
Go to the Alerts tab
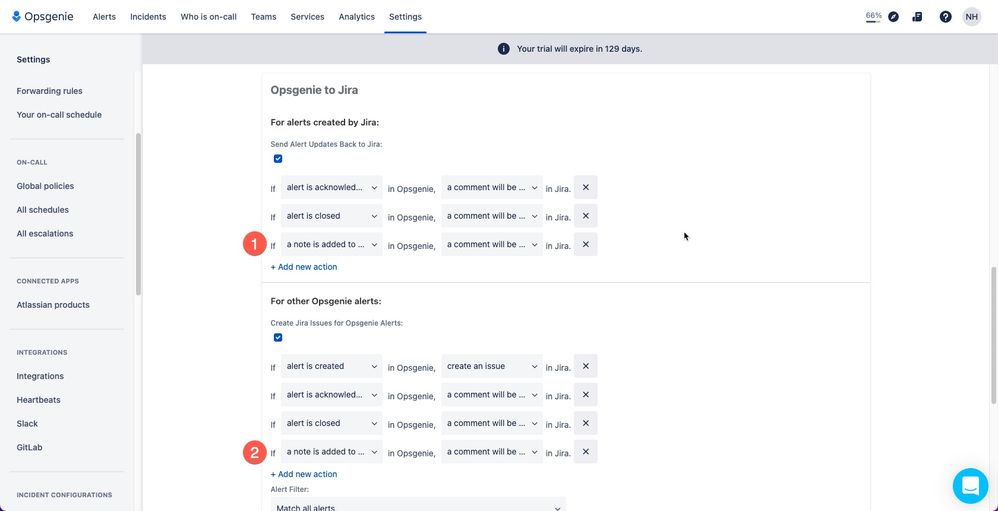pyautogui.click(x=104, y=17)
